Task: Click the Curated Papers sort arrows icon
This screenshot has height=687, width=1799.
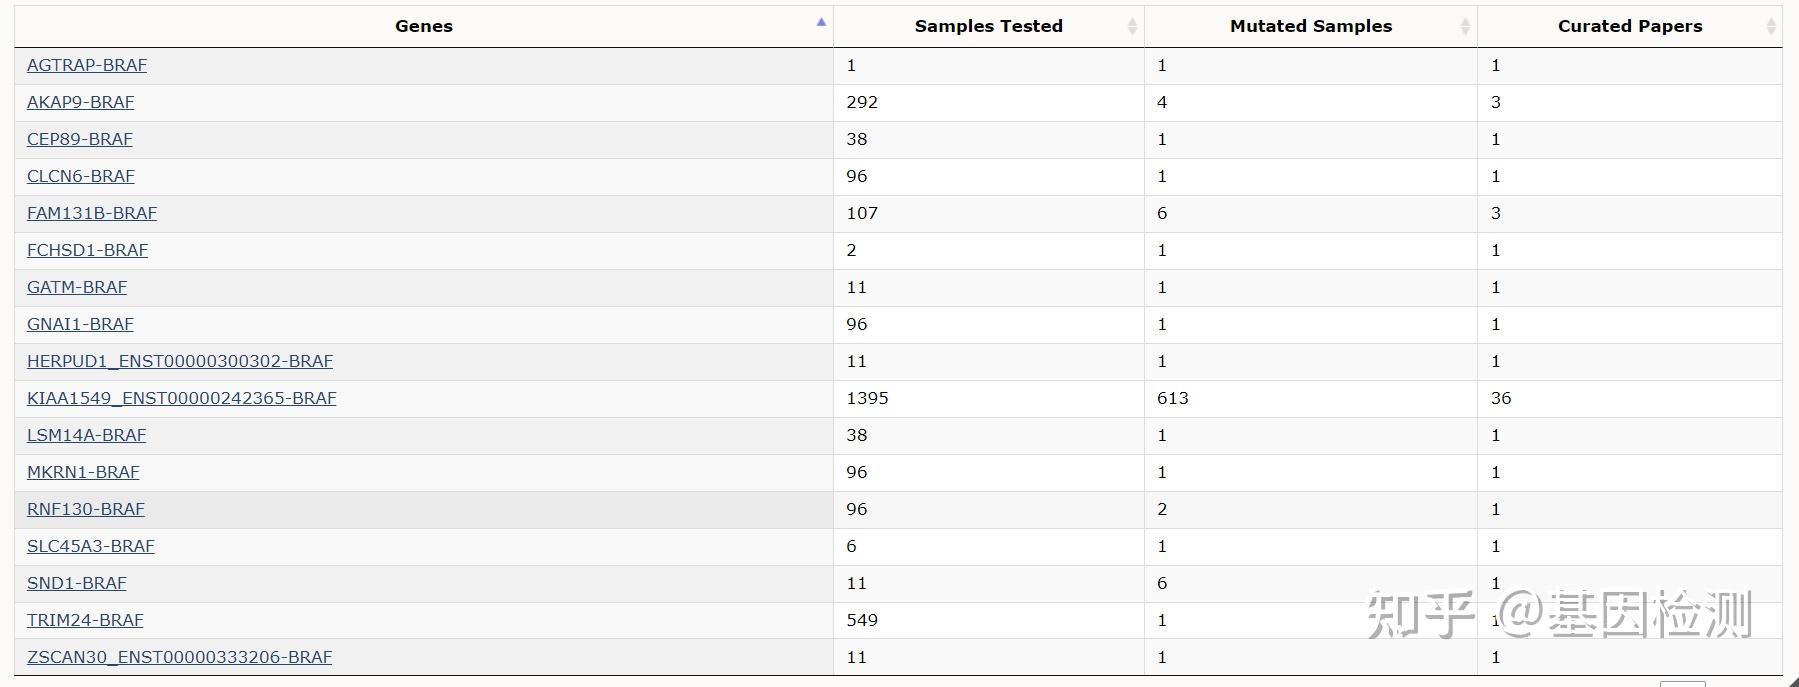Action: [1771, 27]
